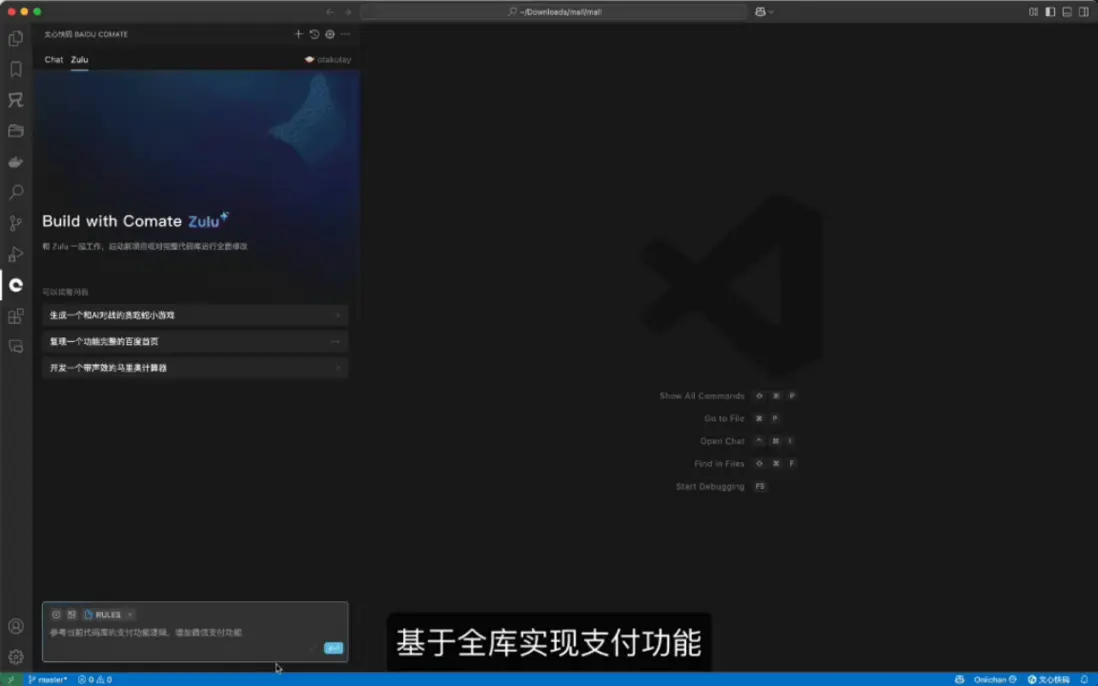Viewport: 1098px width, 686px height.
Task: Open the Search view from the activity bar
Action: point(14,192)
